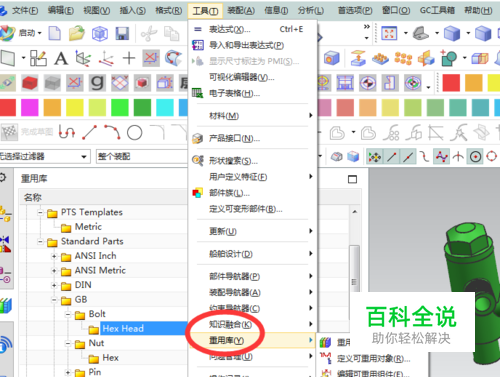Open the 装配(A) menu
Image resolution: width=500 pixels, height=377 pixels.
(241, 11)
